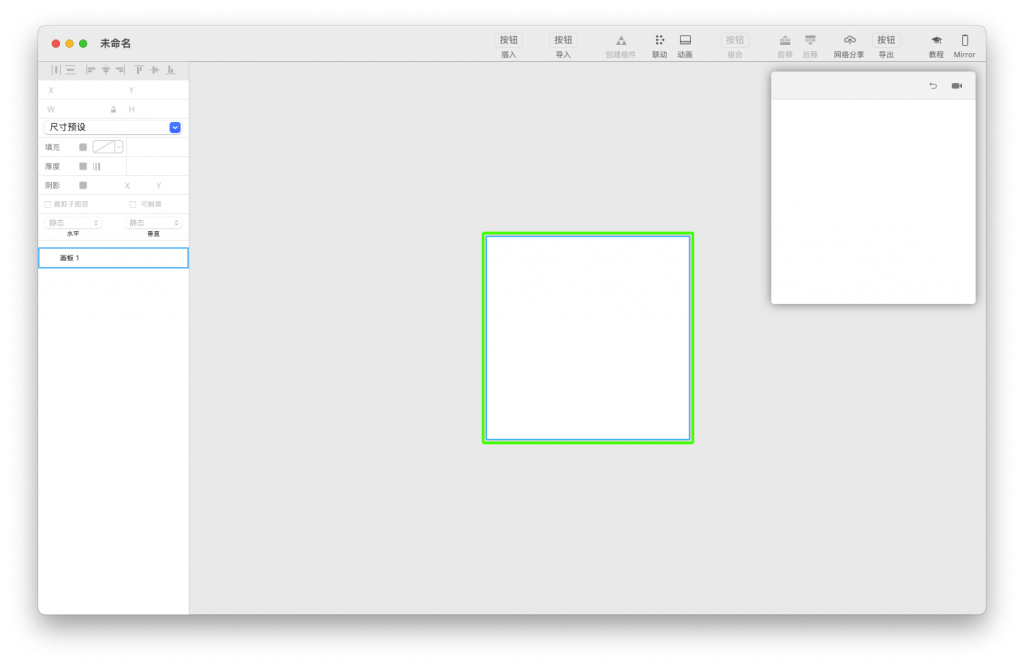Click the 导入 import button
Image resolution: width=1024 pixels, height=665 pixels.
pyautogui.click(x=563, y=41)
